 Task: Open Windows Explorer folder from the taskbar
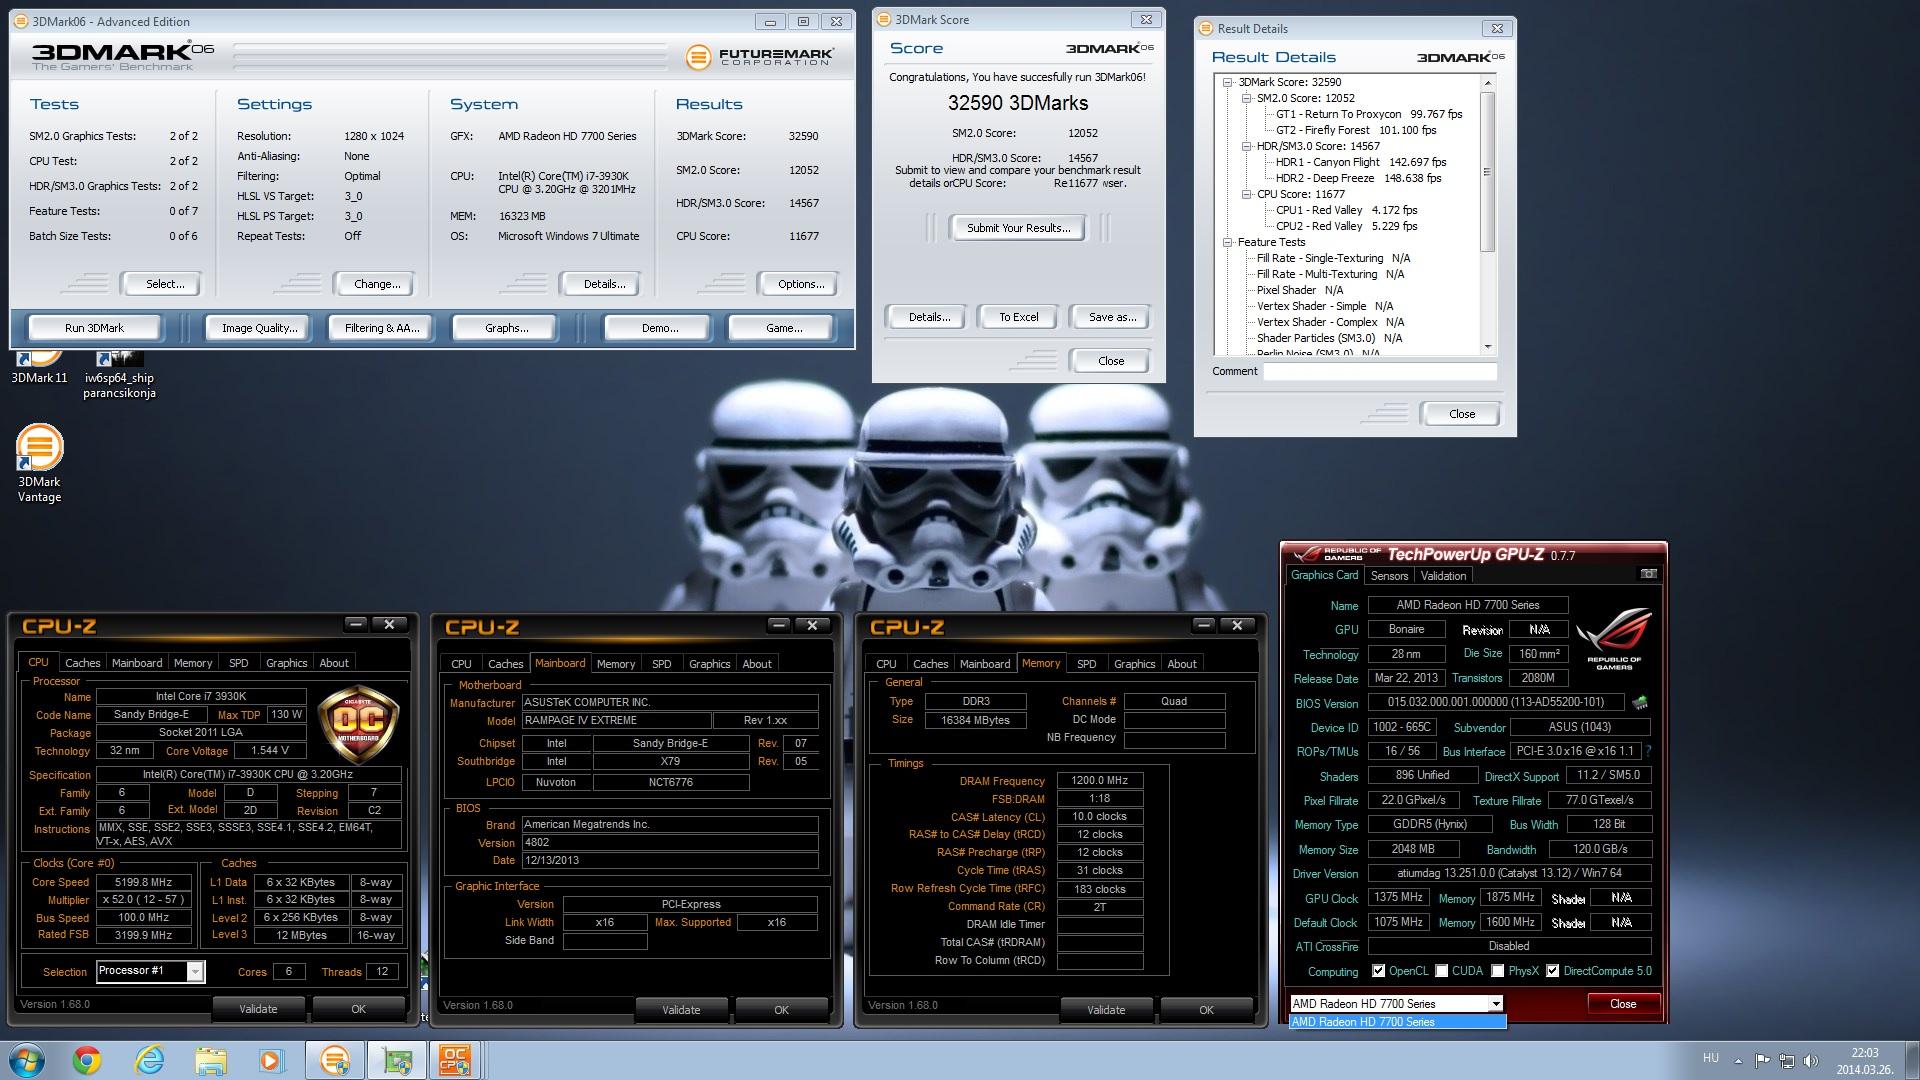pyautogui.click(x=211, y=1060)
